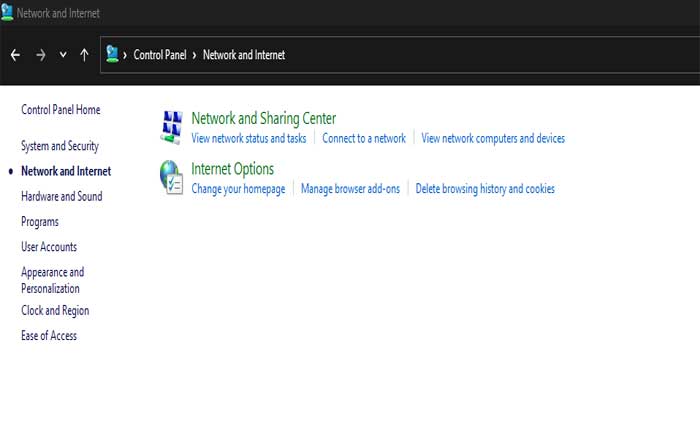Image resolution: width=700 pixels, height=430 pixels.
Task: Click Change your homepage link
Action: [x=238, y=189]
